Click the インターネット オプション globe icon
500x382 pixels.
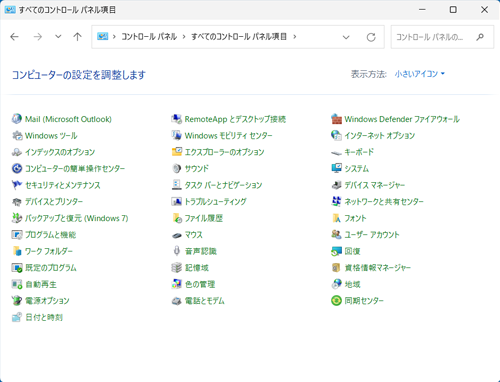[x=336, y=135]
